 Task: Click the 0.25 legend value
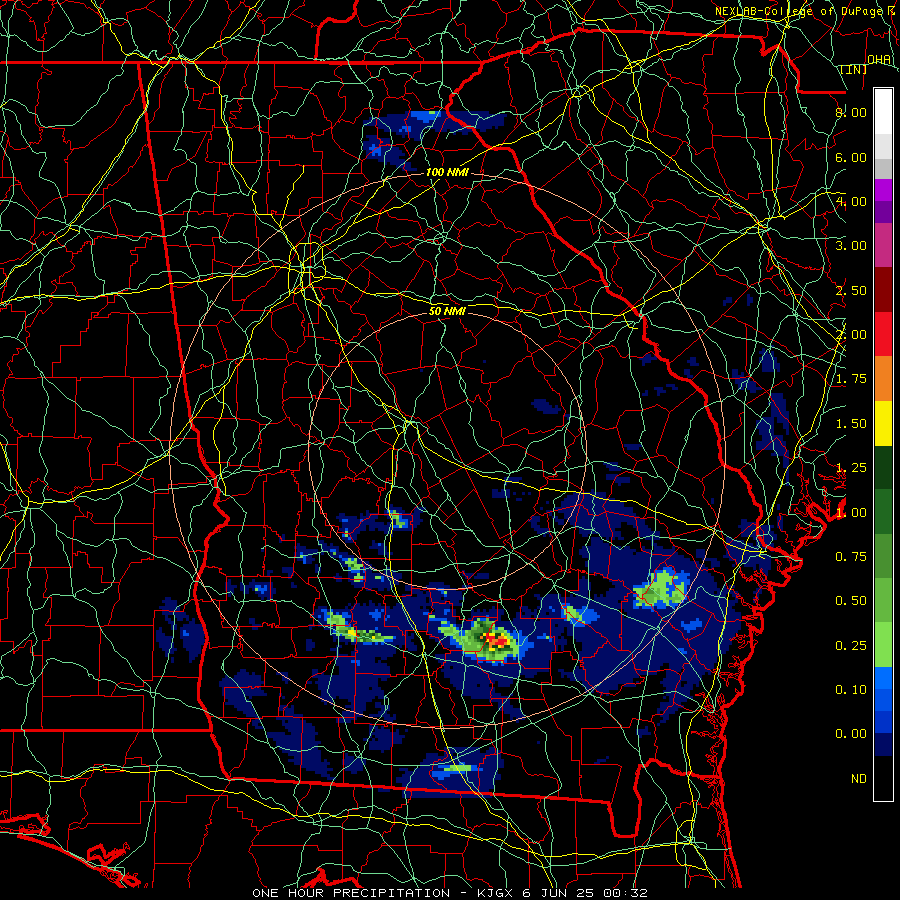pyautogui.click(x=851, y=646)
